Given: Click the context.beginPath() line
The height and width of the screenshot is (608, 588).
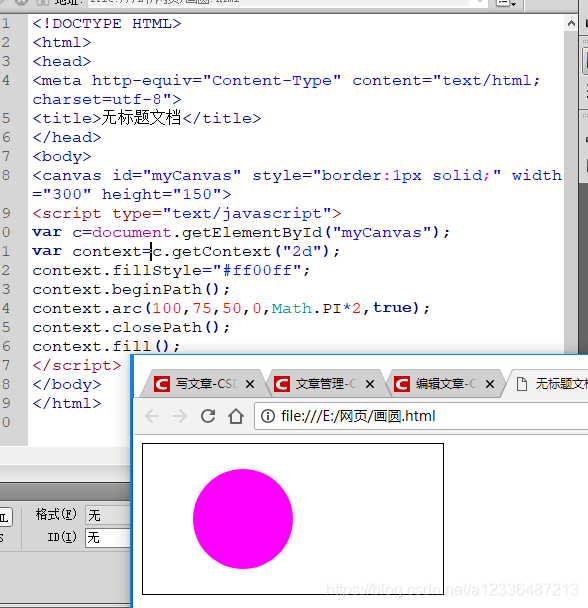Looking at the screenshot, I should pos(131,289).
